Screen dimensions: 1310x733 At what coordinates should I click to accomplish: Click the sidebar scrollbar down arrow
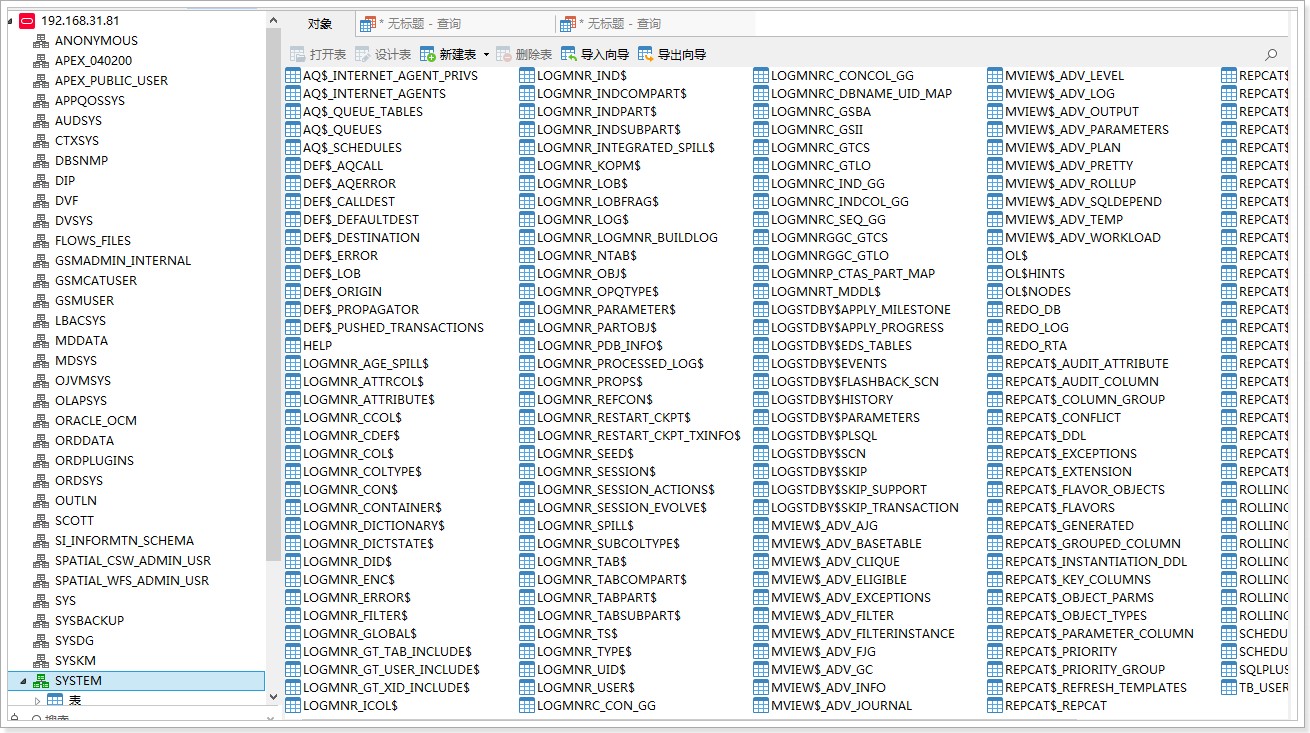(x=273, y=717)
